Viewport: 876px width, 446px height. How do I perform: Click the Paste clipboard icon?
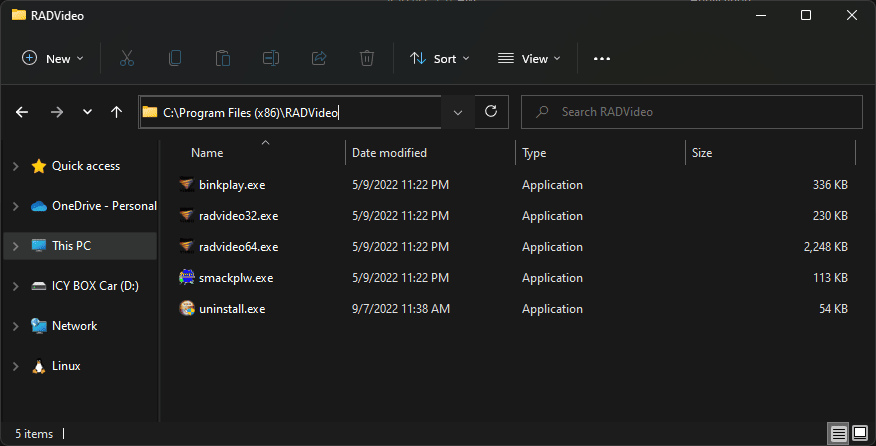click(223, 58)
